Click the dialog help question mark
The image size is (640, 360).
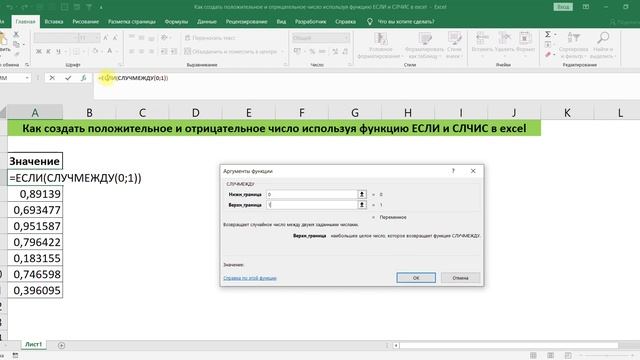[x=453, y=171]
